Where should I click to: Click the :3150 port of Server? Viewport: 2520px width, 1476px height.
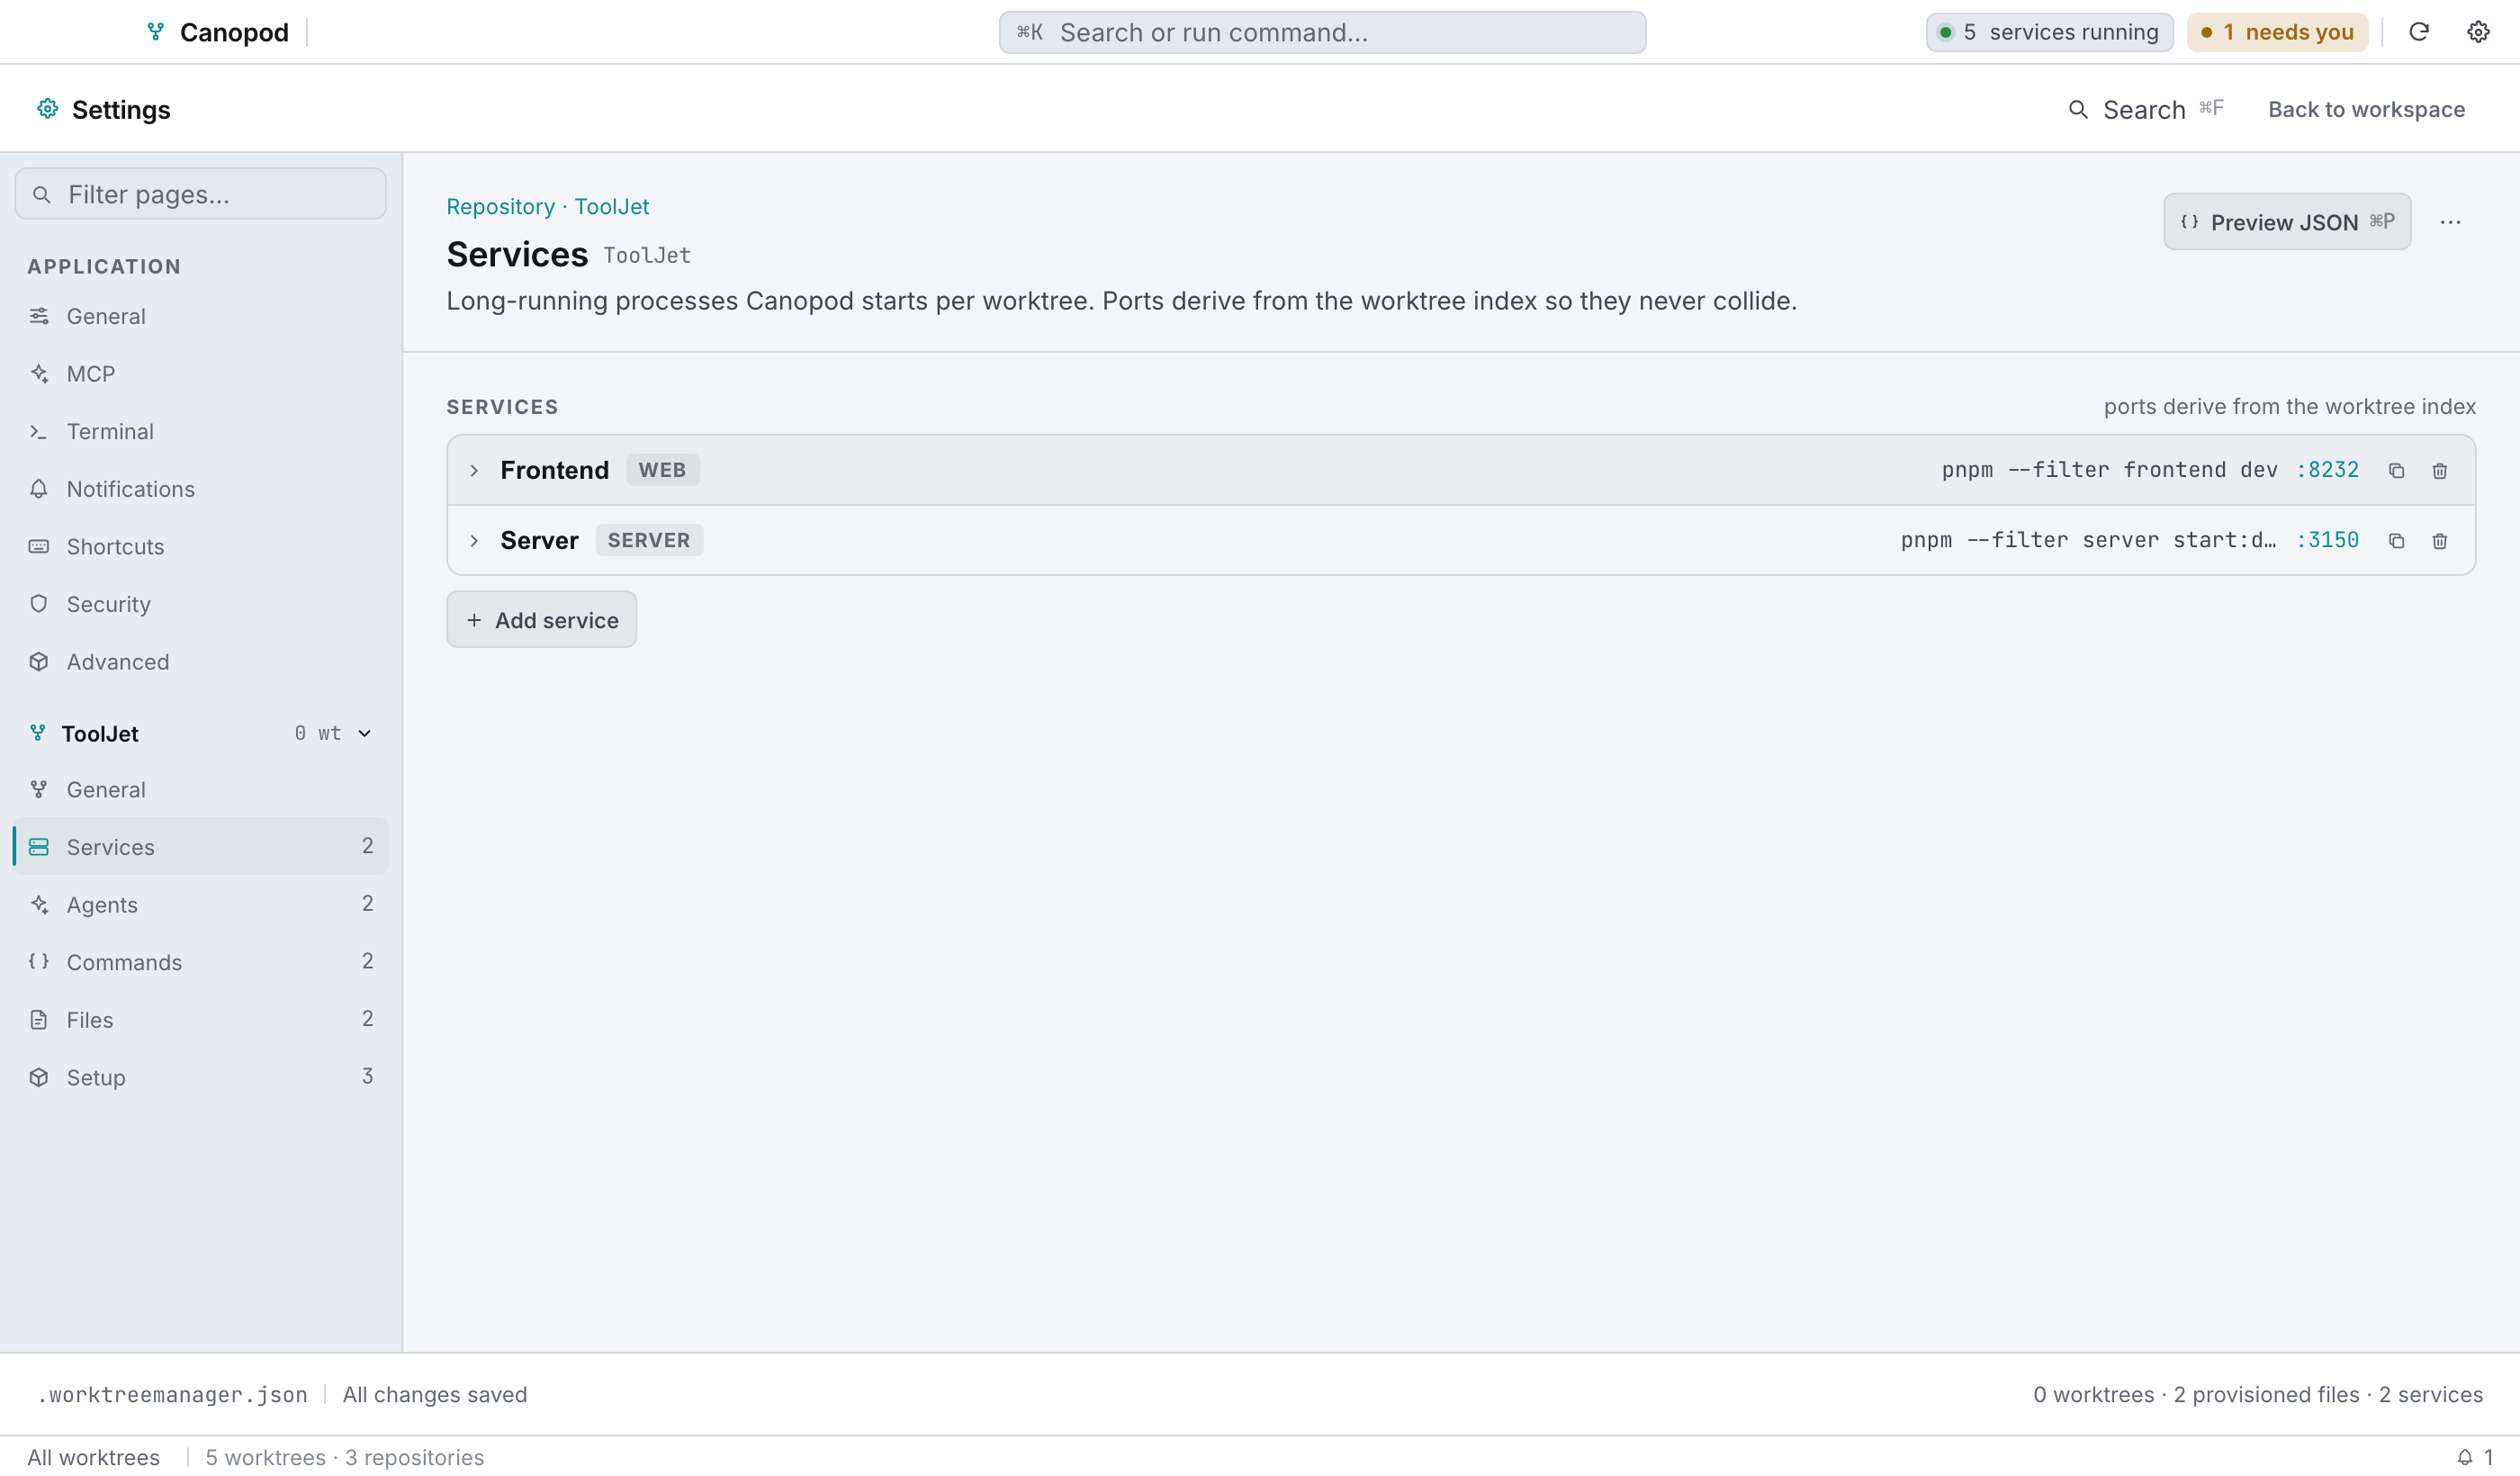click(2327, 540)
